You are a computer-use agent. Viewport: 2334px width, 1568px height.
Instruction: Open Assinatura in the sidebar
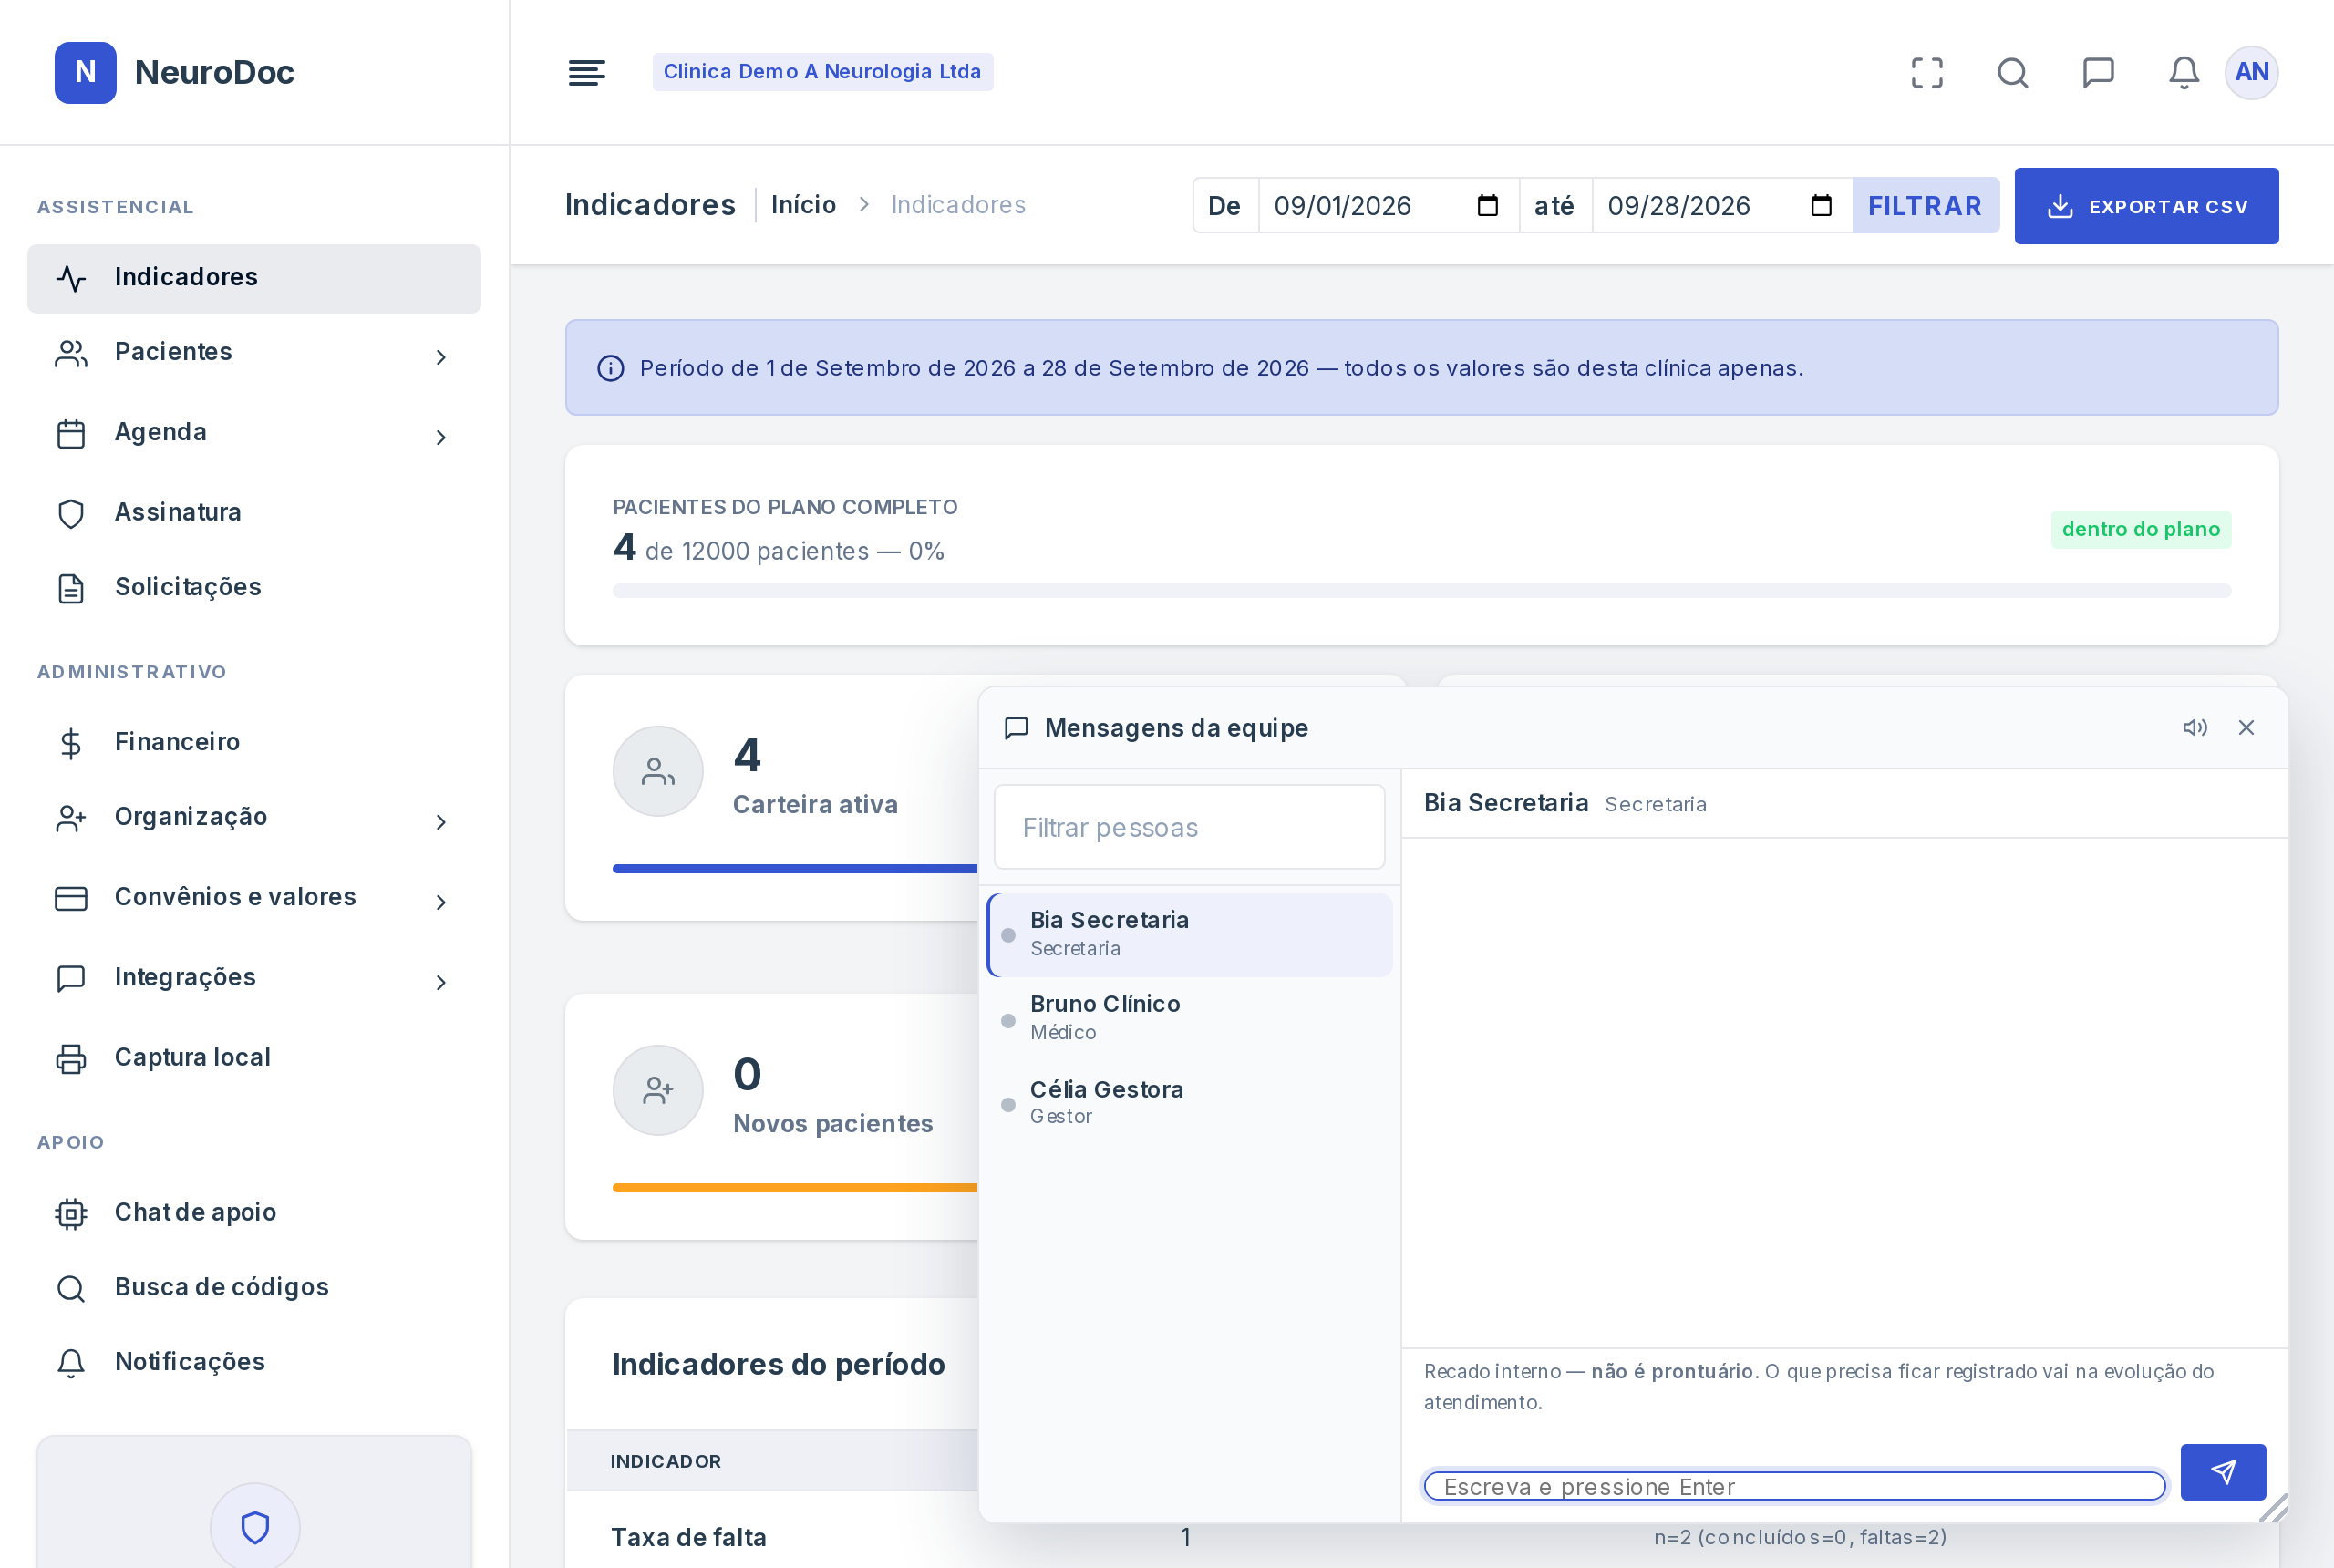254,512
